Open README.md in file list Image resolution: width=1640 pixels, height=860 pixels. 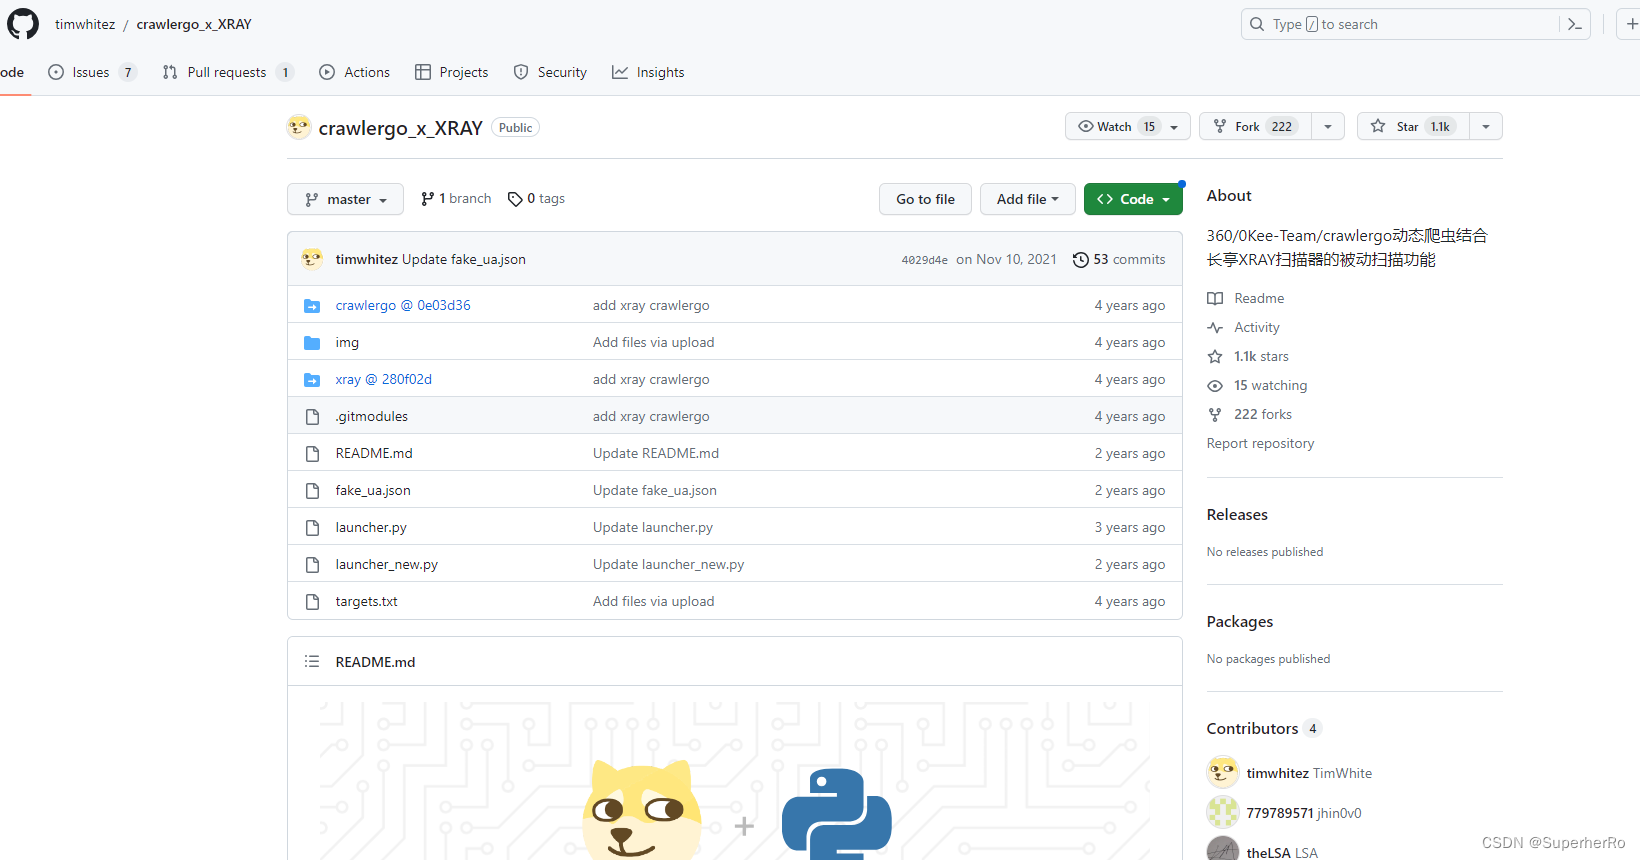pos(374,453)
